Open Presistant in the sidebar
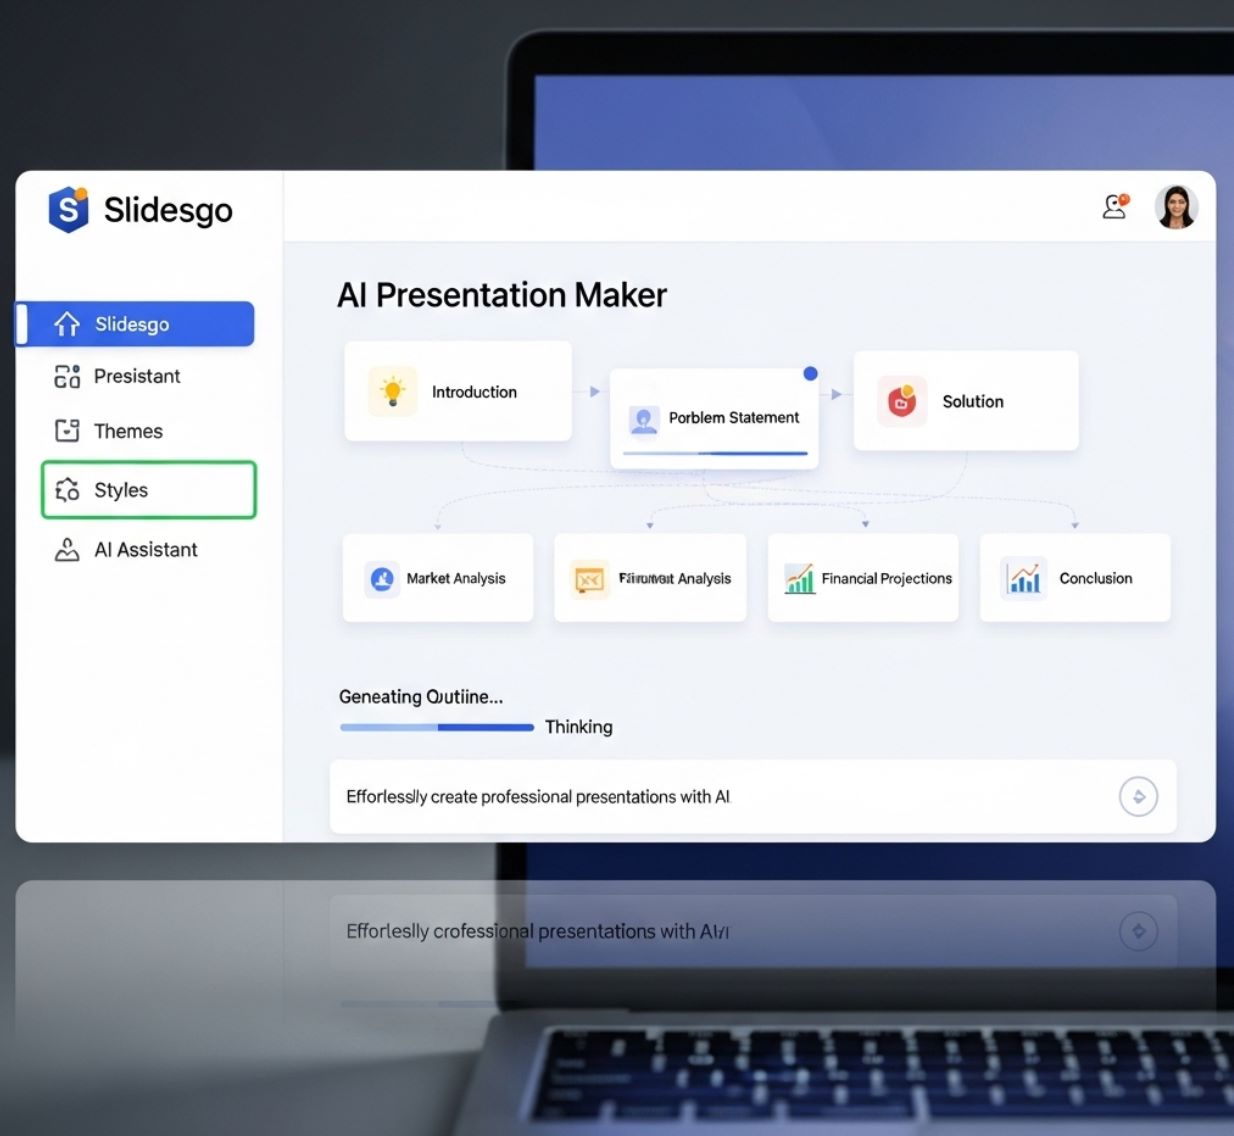The image size is (1234, 1136). pyautogui.click(x=136, y=376)
